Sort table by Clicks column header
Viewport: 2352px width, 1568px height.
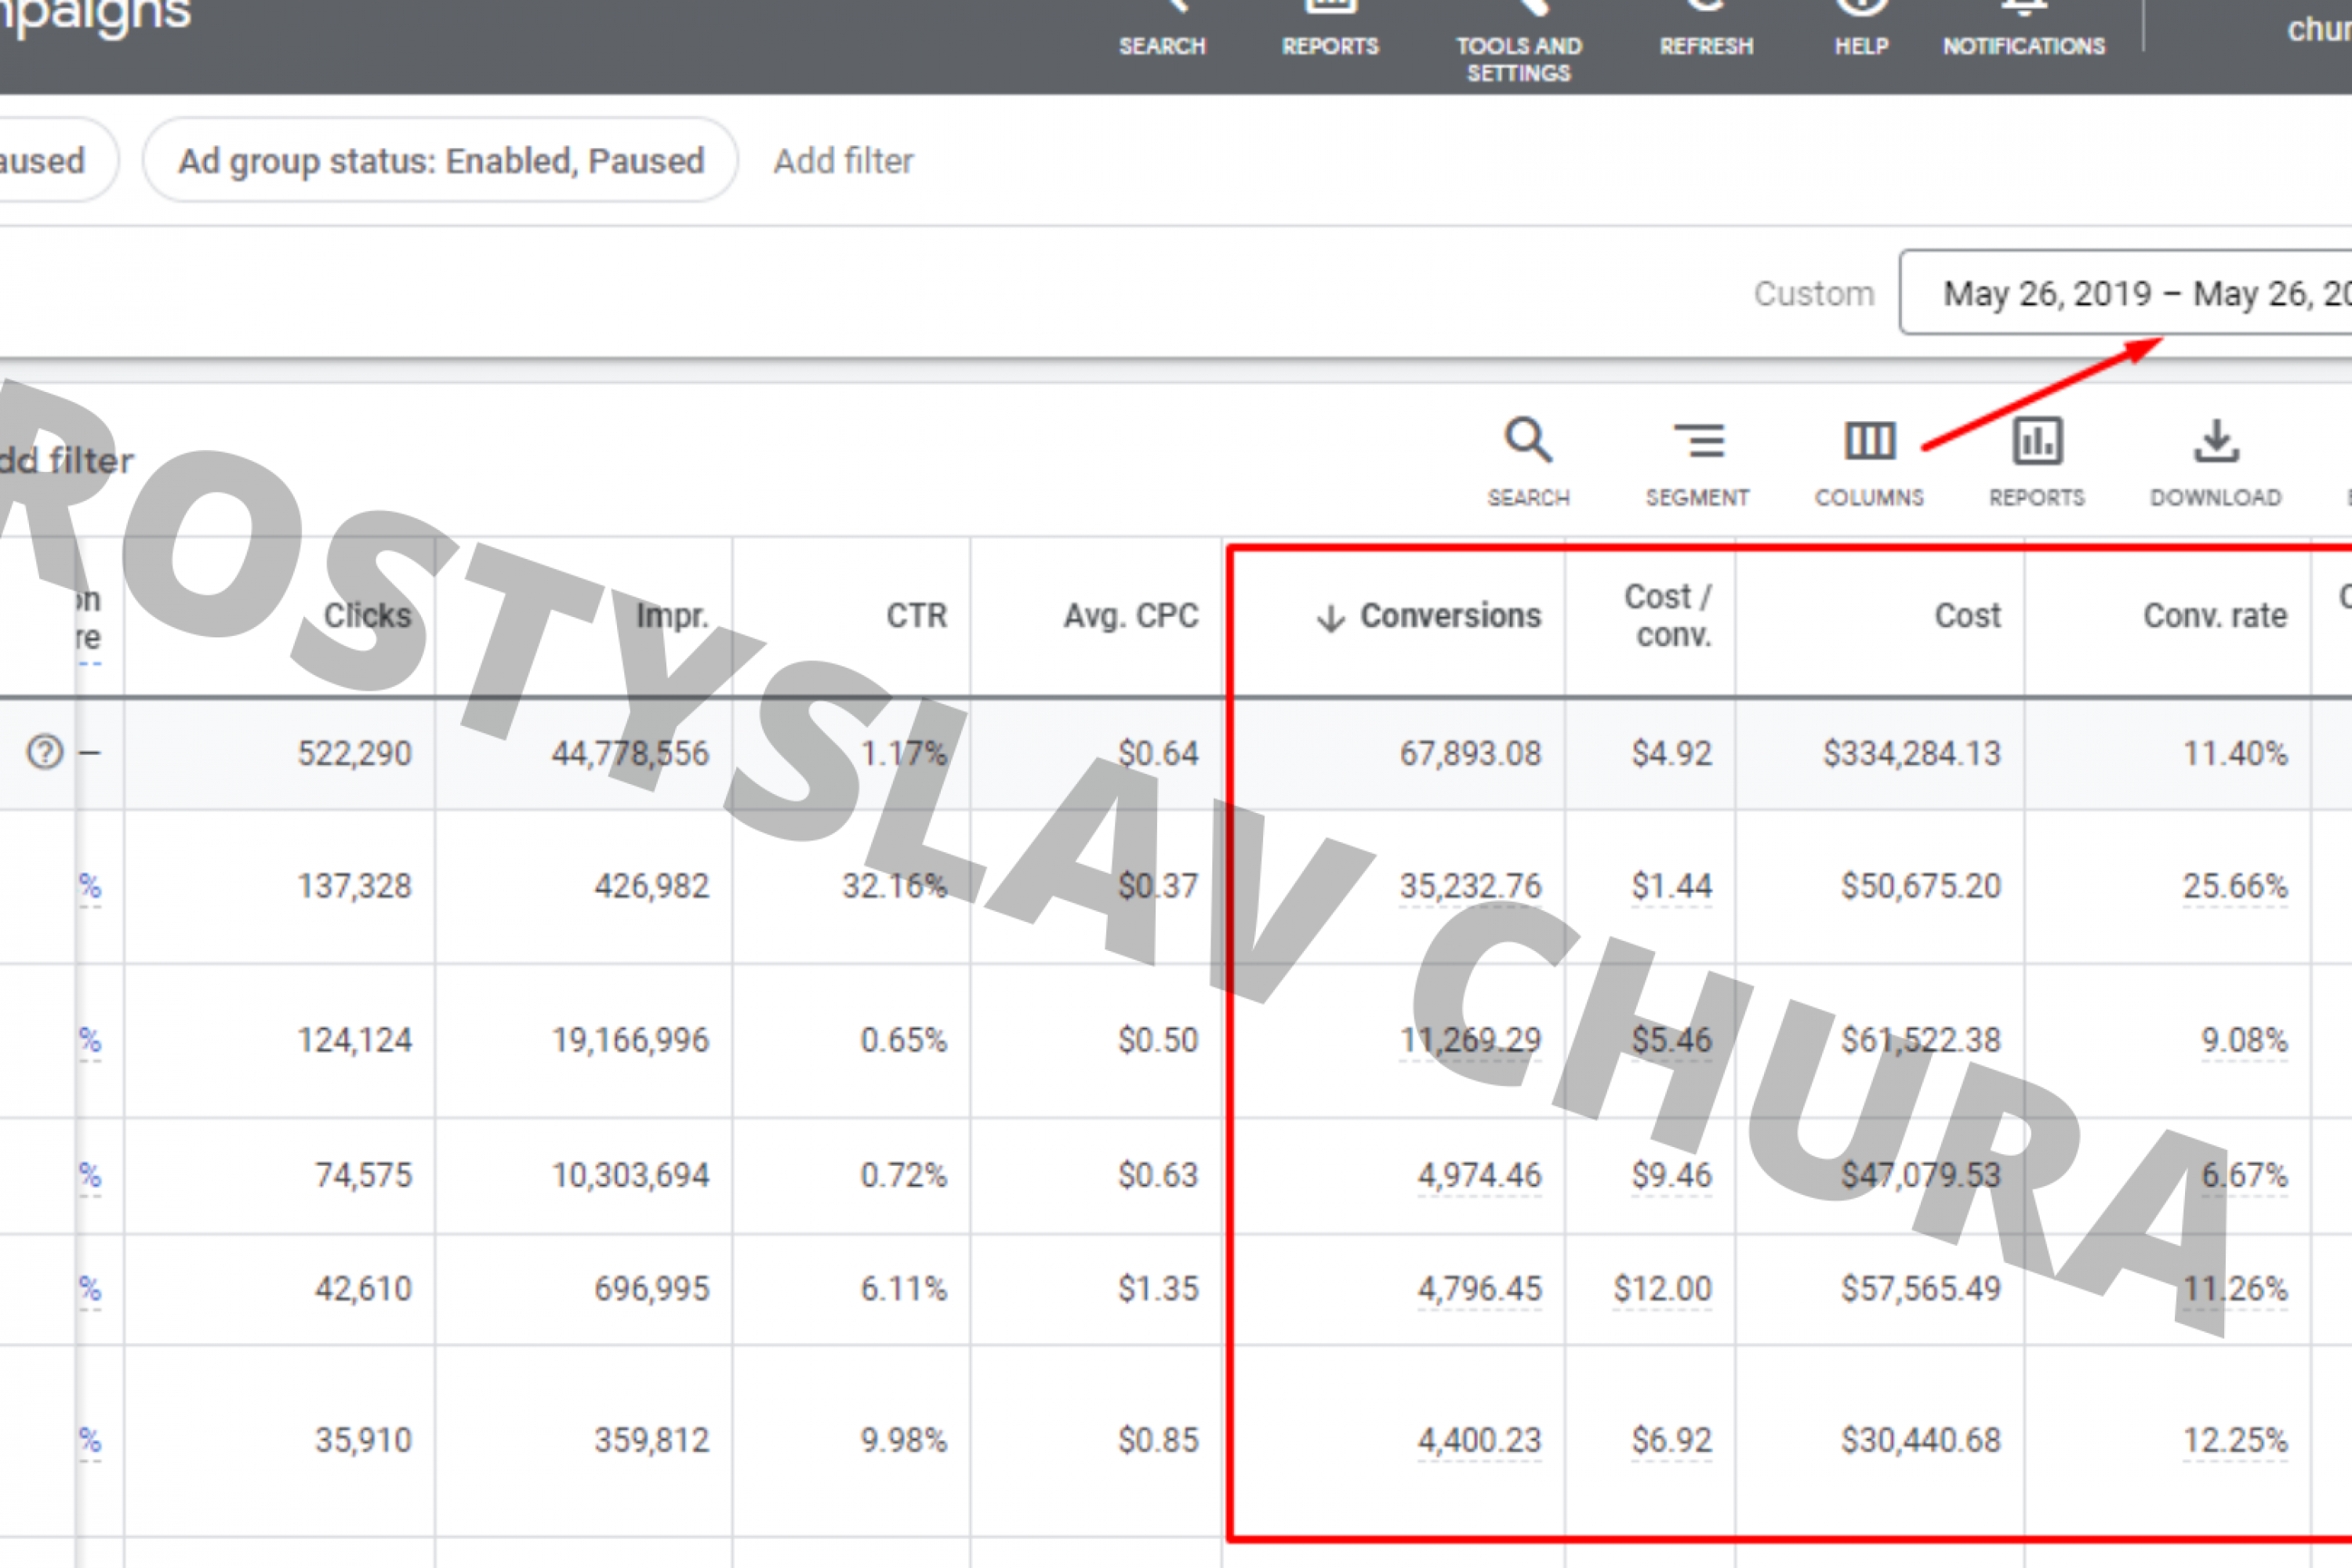coord(367,616)
